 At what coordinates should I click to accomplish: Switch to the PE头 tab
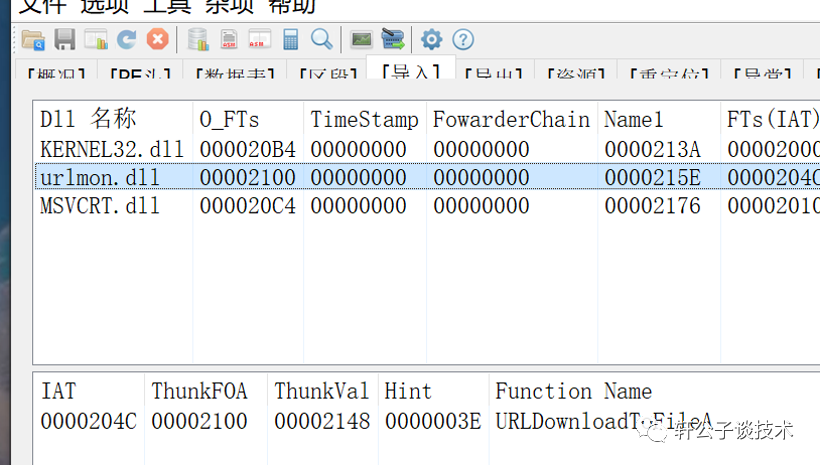click(141, 71)
